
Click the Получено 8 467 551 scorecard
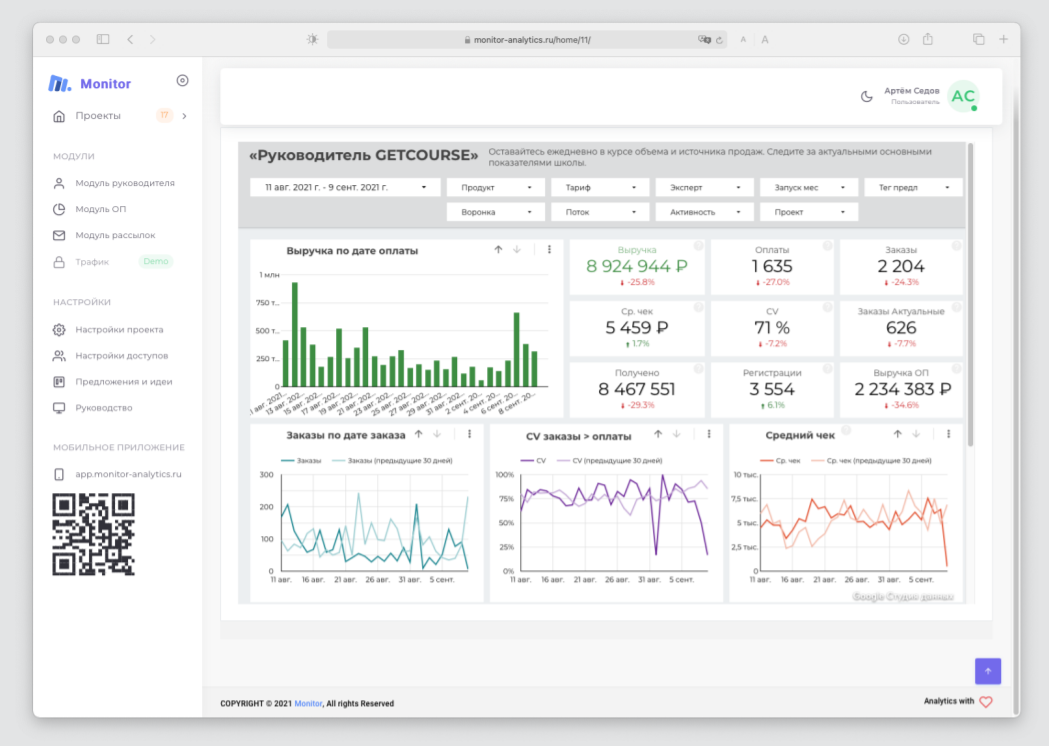tap(637, 389)
